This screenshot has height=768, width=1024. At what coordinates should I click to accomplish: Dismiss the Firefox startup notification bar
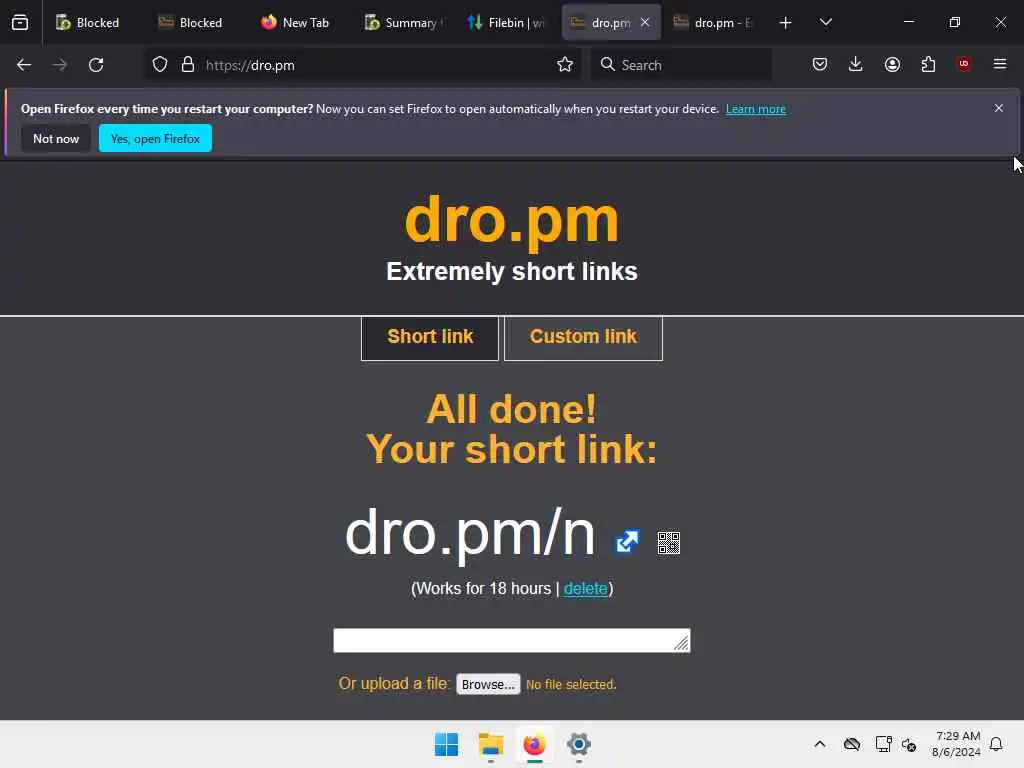click(999, 108)
